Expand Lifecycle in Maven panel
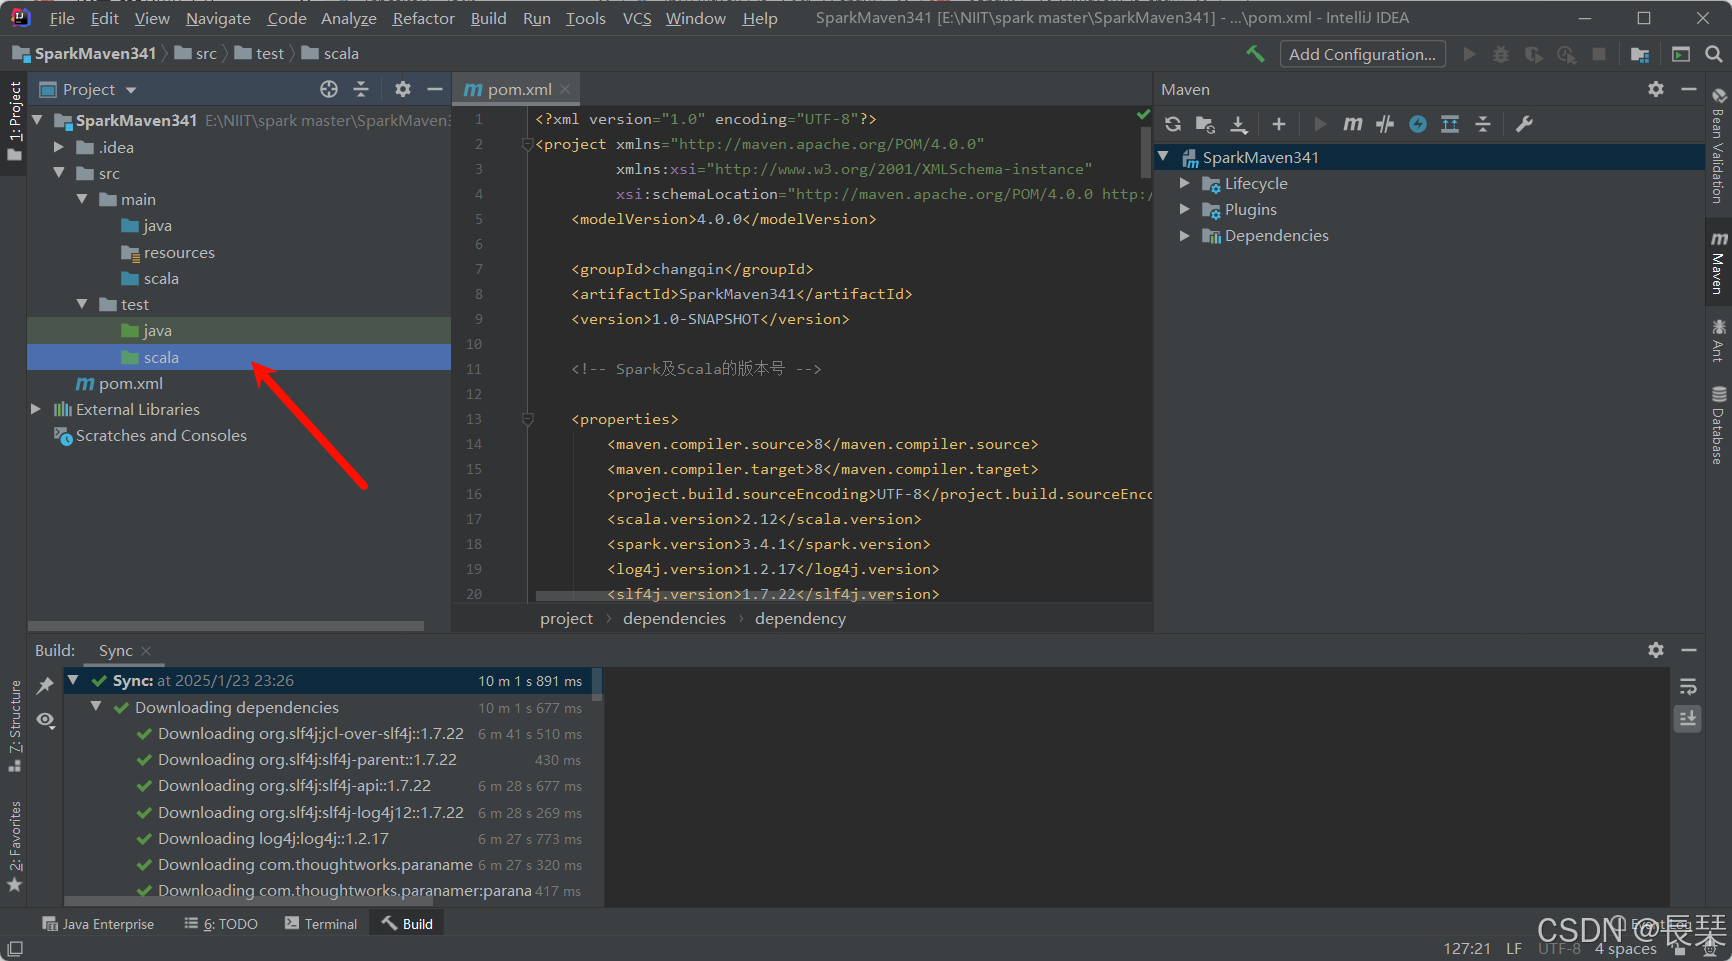Image resolution: width=1732 pixels, height=961 pixels. coord(1185,183)
